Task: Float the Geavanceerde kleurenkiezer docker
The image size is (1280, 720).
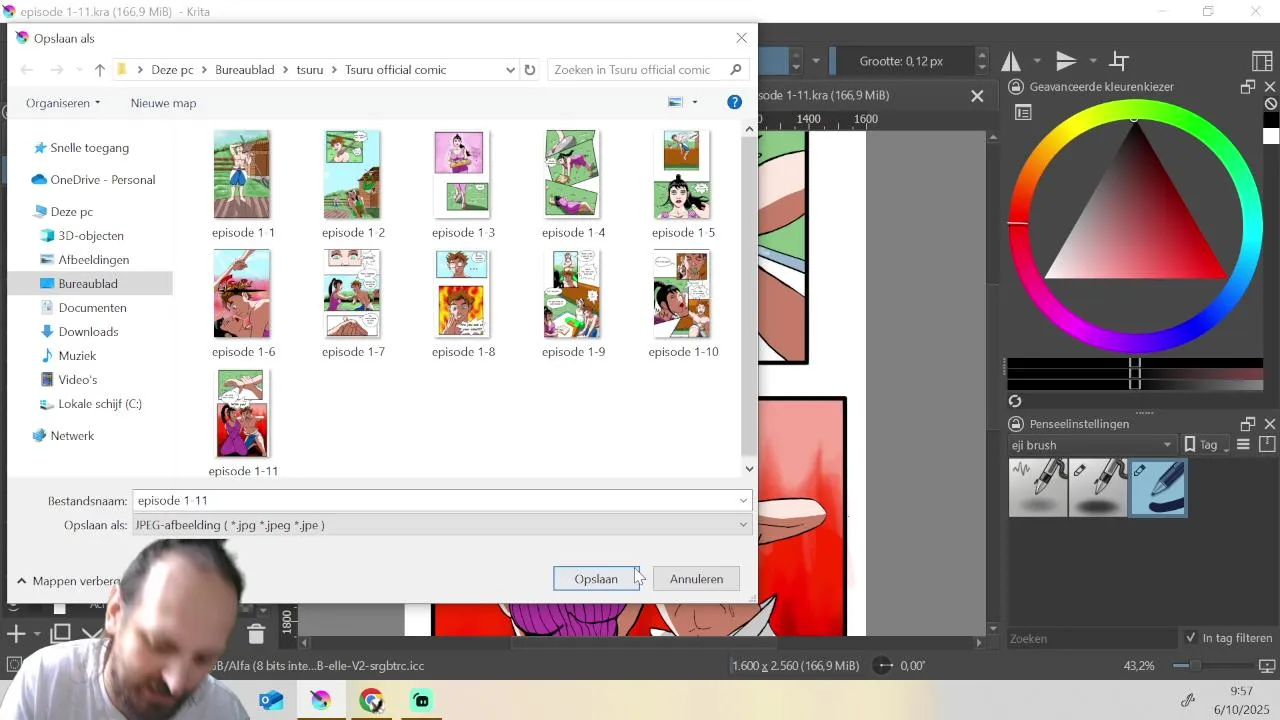Action: click(1248, 87)
